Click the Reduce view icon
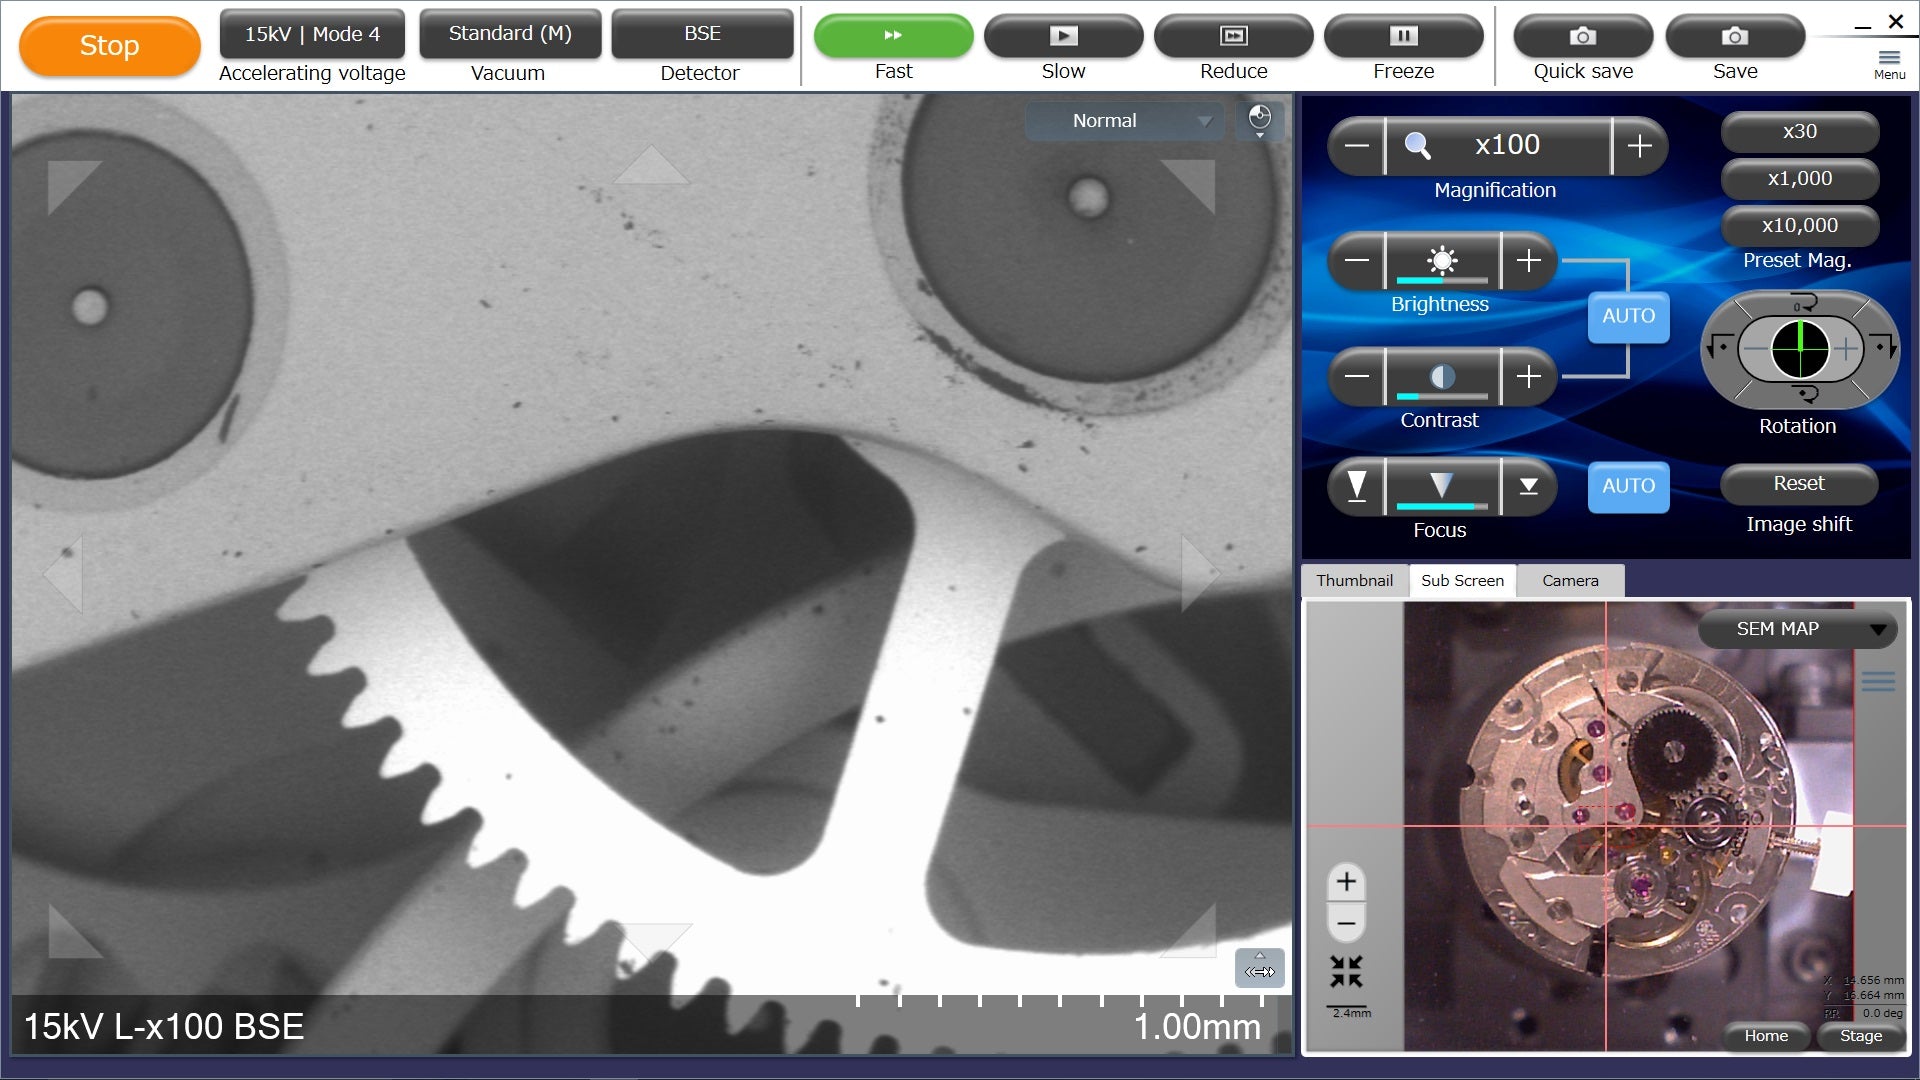The height and width of the screenshot is (1080, 1920). click(x=1234, y=36)
